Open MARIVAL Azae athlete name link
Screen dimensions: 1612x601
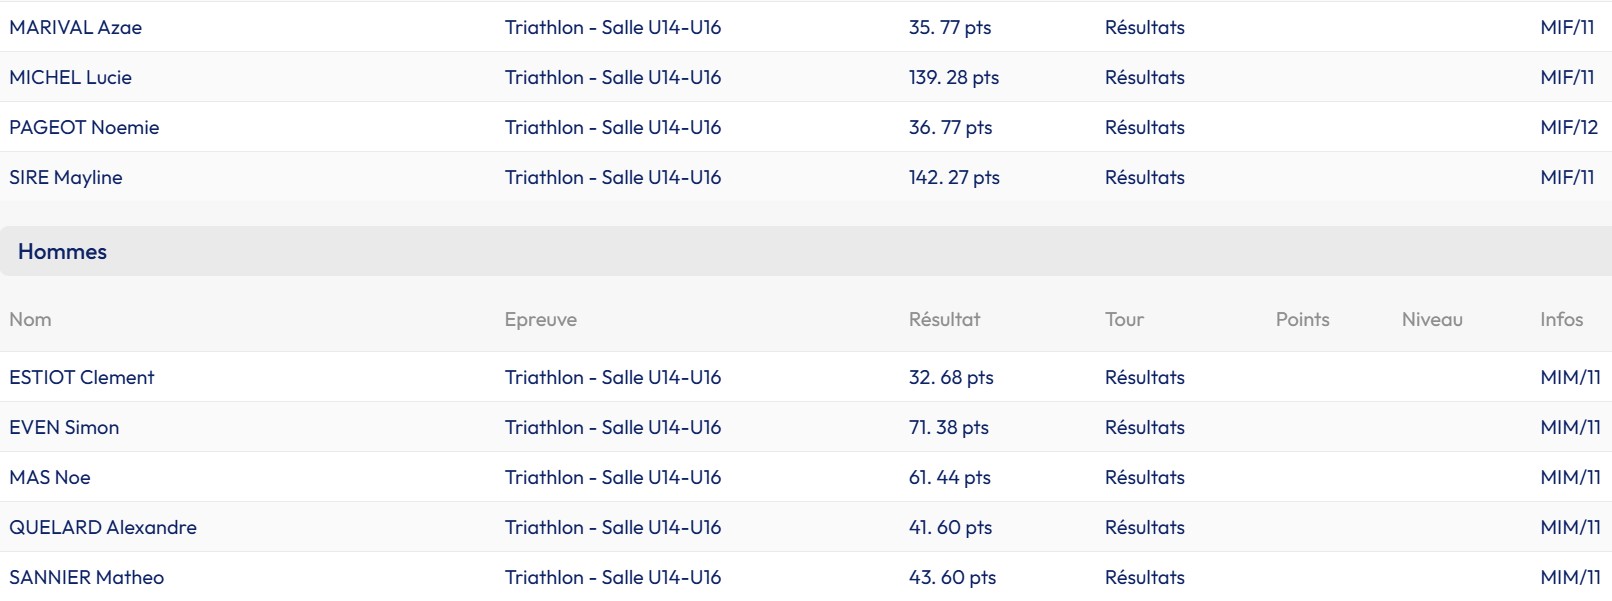[x=75, y=27]
